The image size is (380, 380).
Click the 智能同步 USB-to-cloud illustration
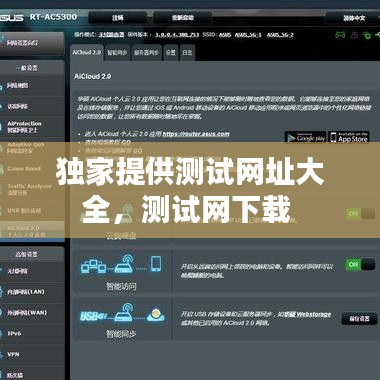click(x=122, y=313)
